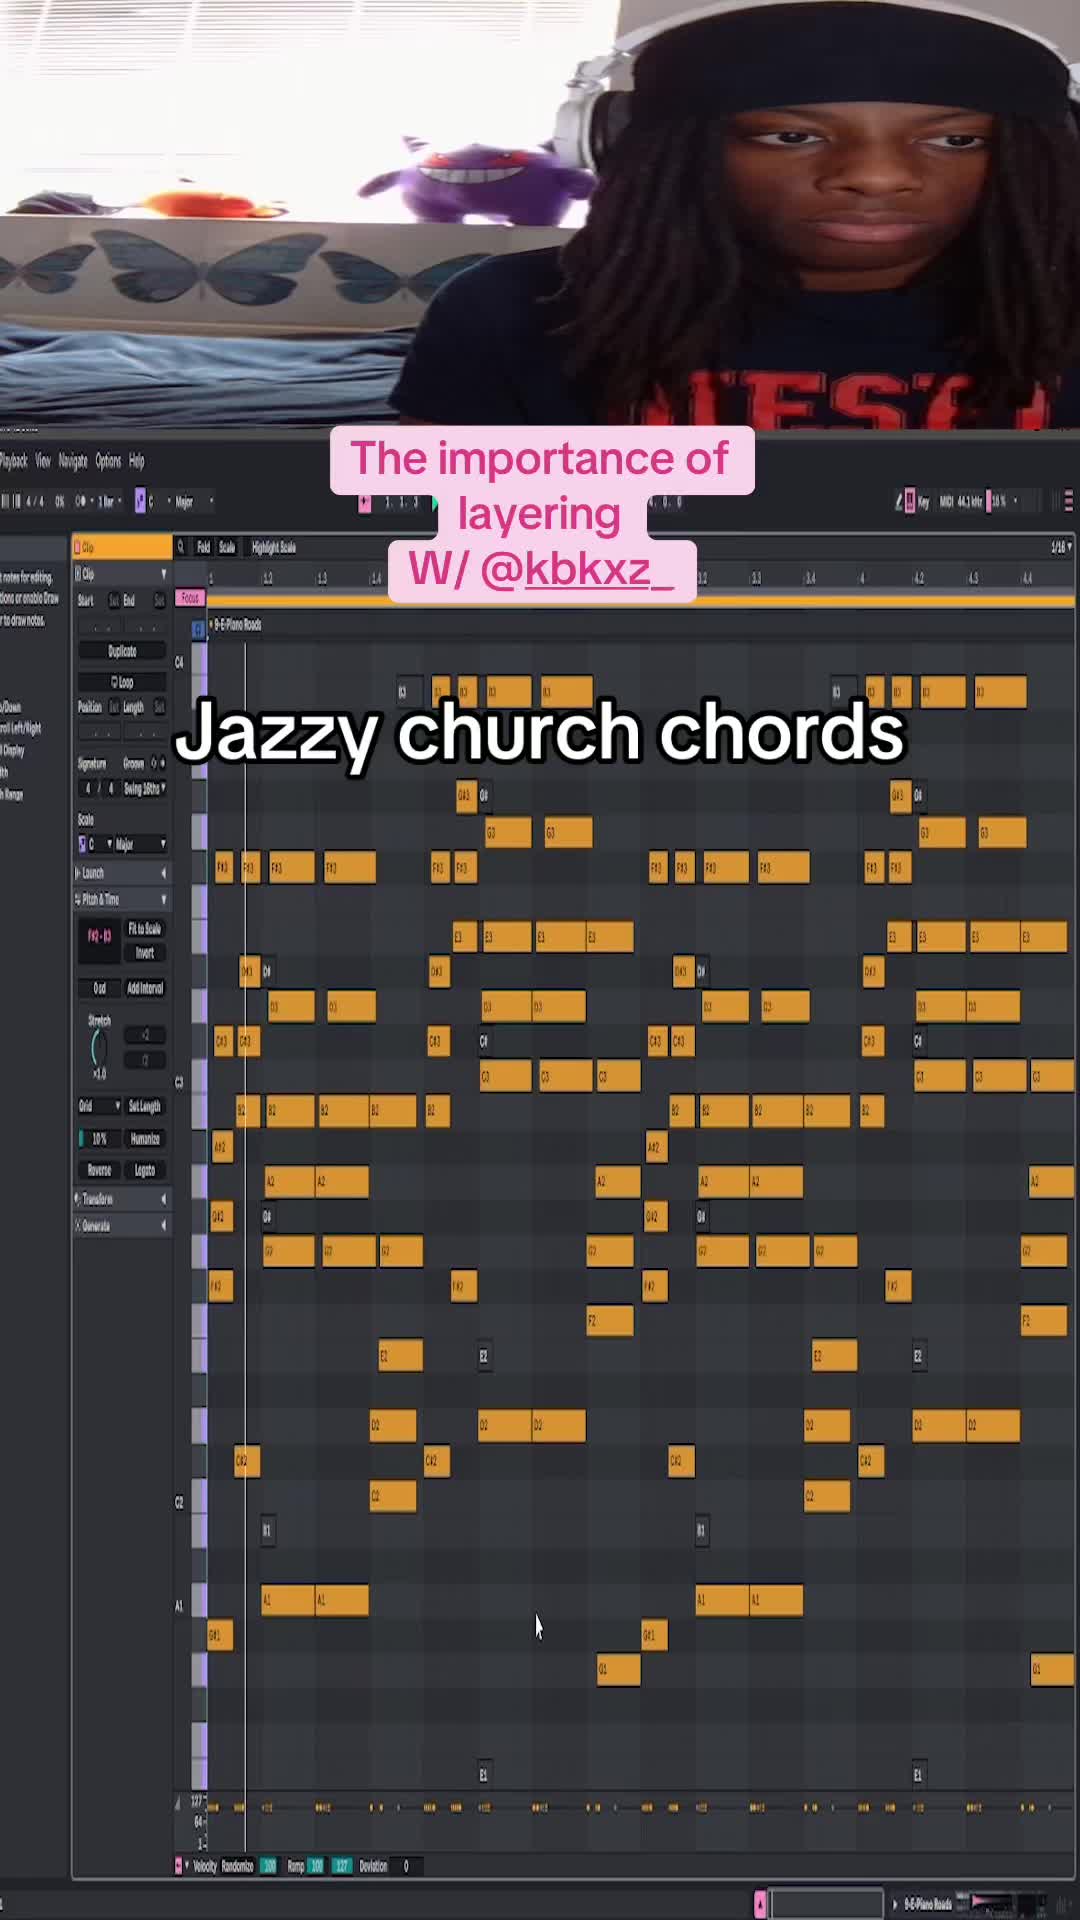This screenshot has height=1920, width=1080.
Task: Open clip scale Major dropdown
Action: pos(140,844)
